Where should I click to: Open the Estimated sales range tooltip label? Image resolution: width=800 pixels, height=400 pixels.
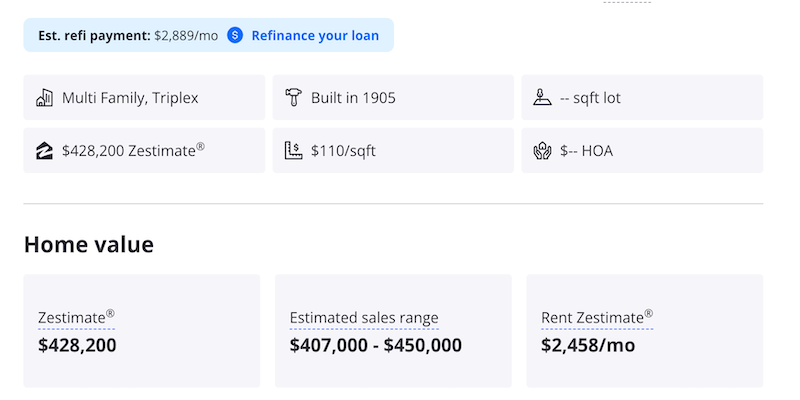(364, 318)
